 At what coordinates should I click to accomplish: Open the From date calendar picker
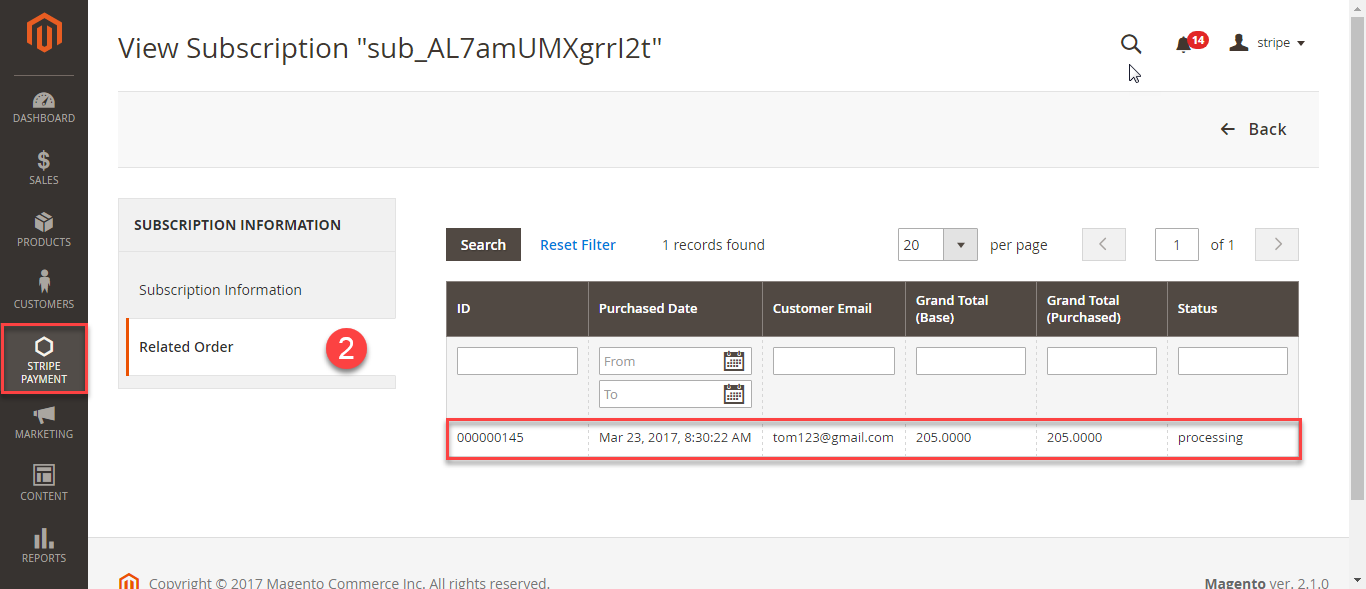tap(734, 361)
